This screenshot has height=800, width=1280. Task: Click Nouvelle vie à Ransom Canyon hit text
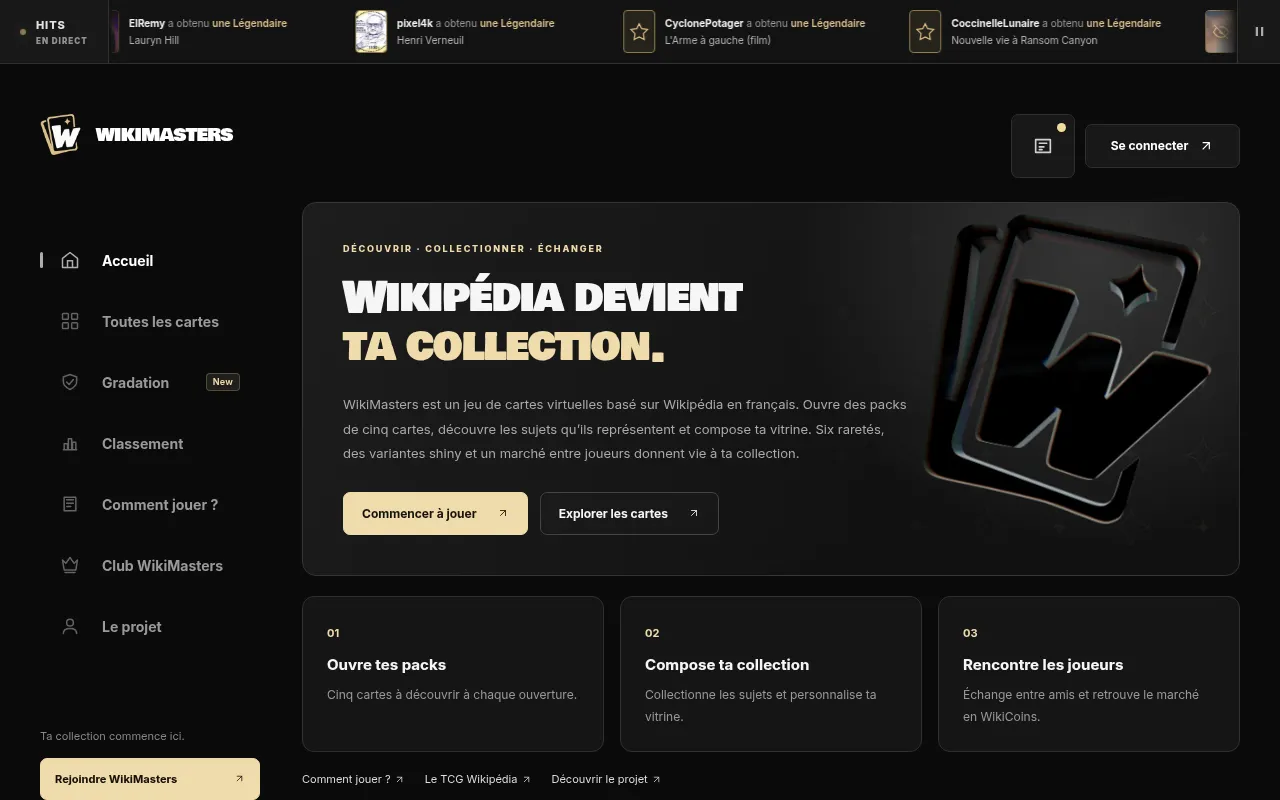1024,41
